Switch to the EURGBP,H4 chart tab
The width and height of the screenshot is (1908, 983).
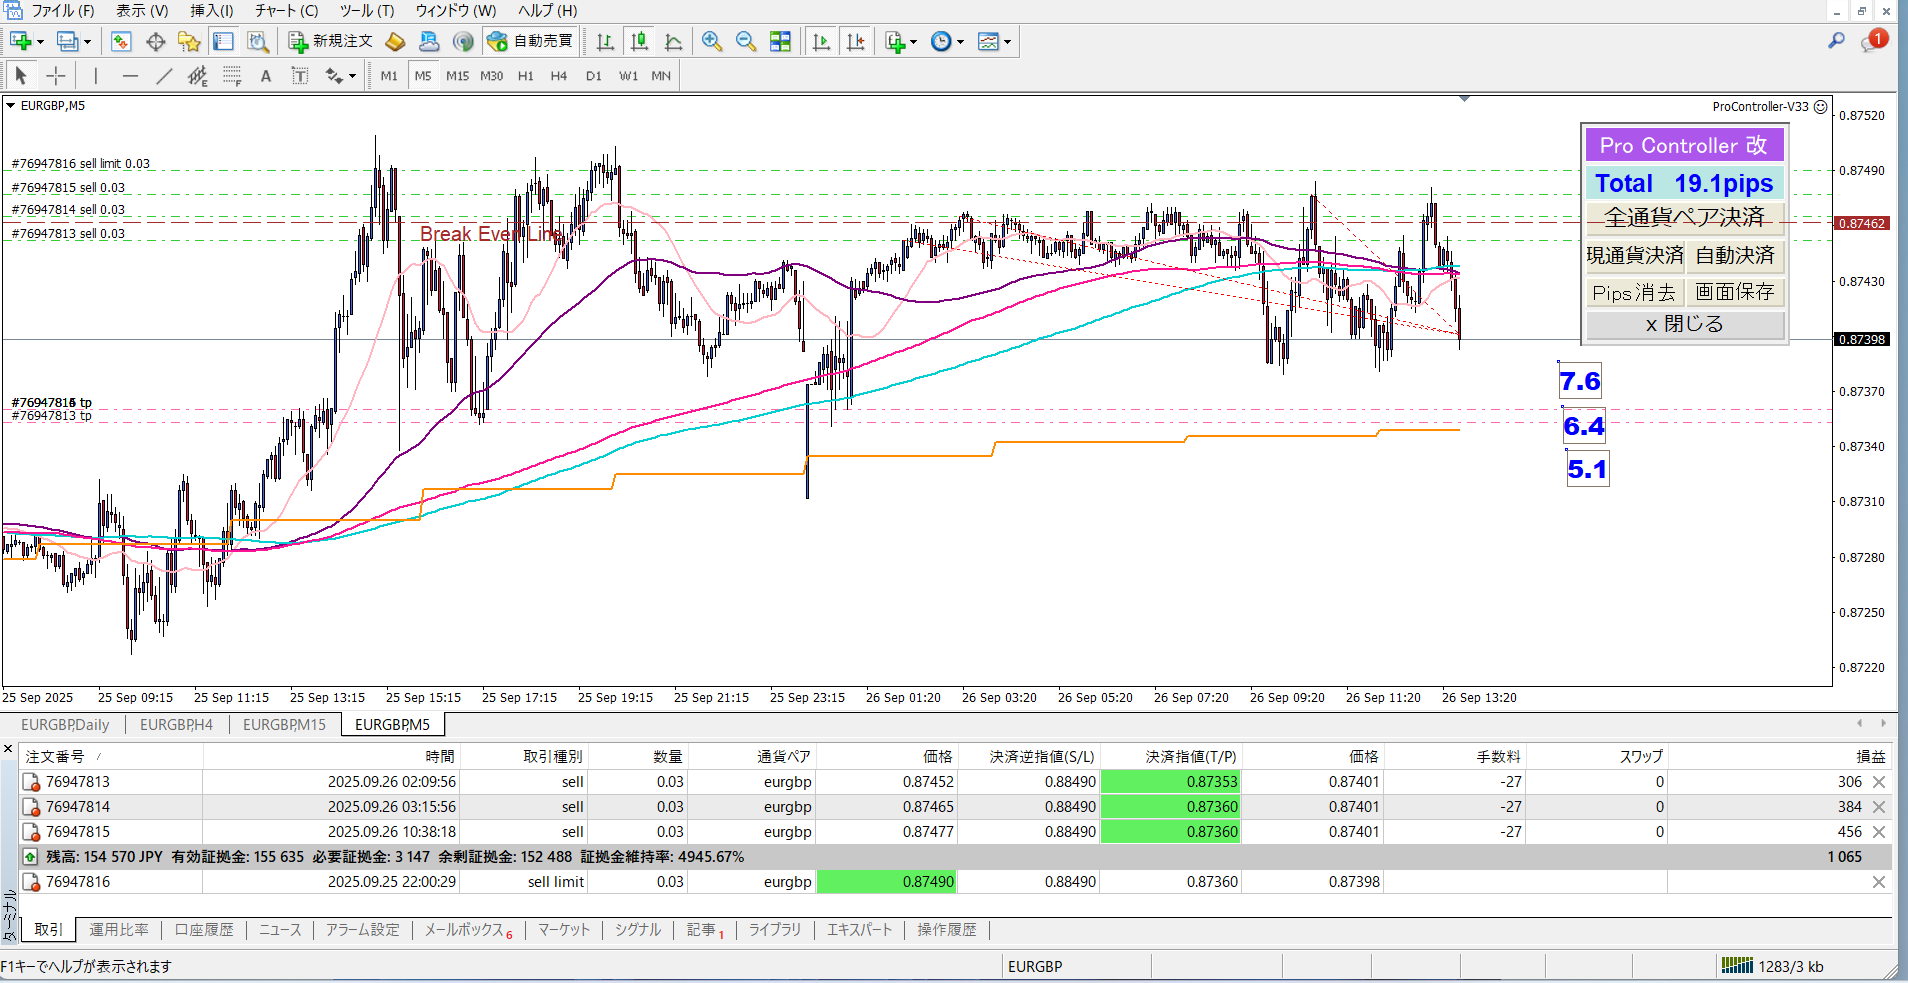[176, 725]
